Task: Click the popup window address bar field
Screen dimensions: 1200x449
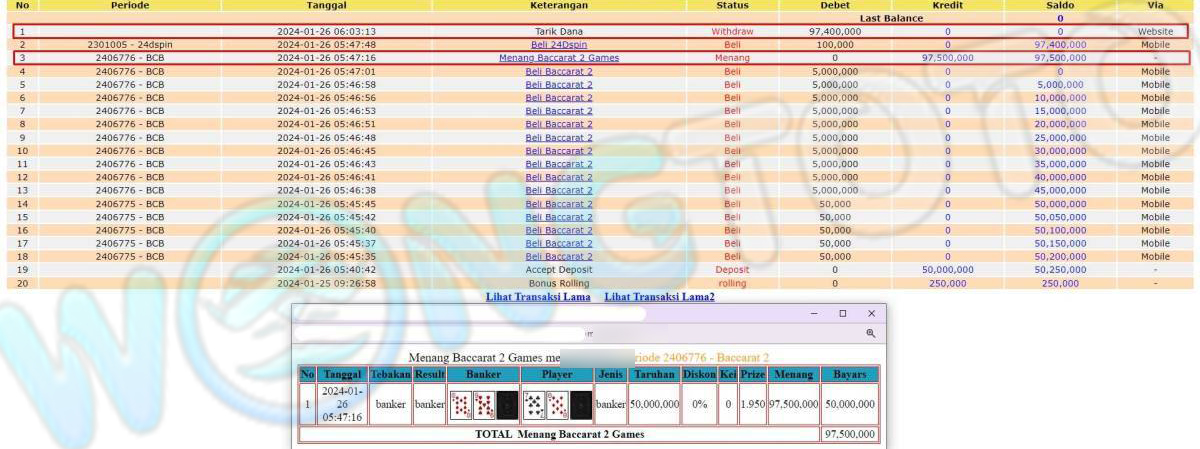Action: [x=440, y=333]
